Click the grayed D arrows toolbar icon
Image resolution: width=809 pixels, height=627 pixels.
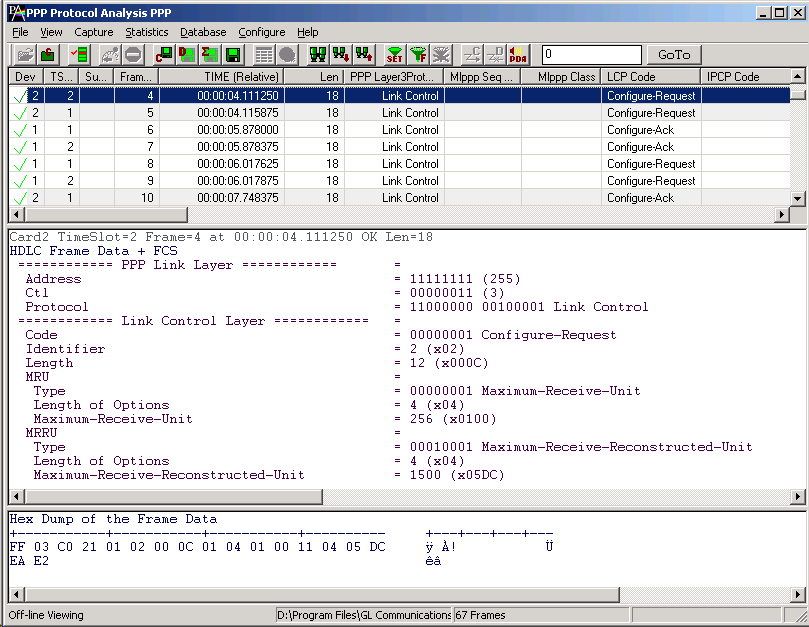495,54
